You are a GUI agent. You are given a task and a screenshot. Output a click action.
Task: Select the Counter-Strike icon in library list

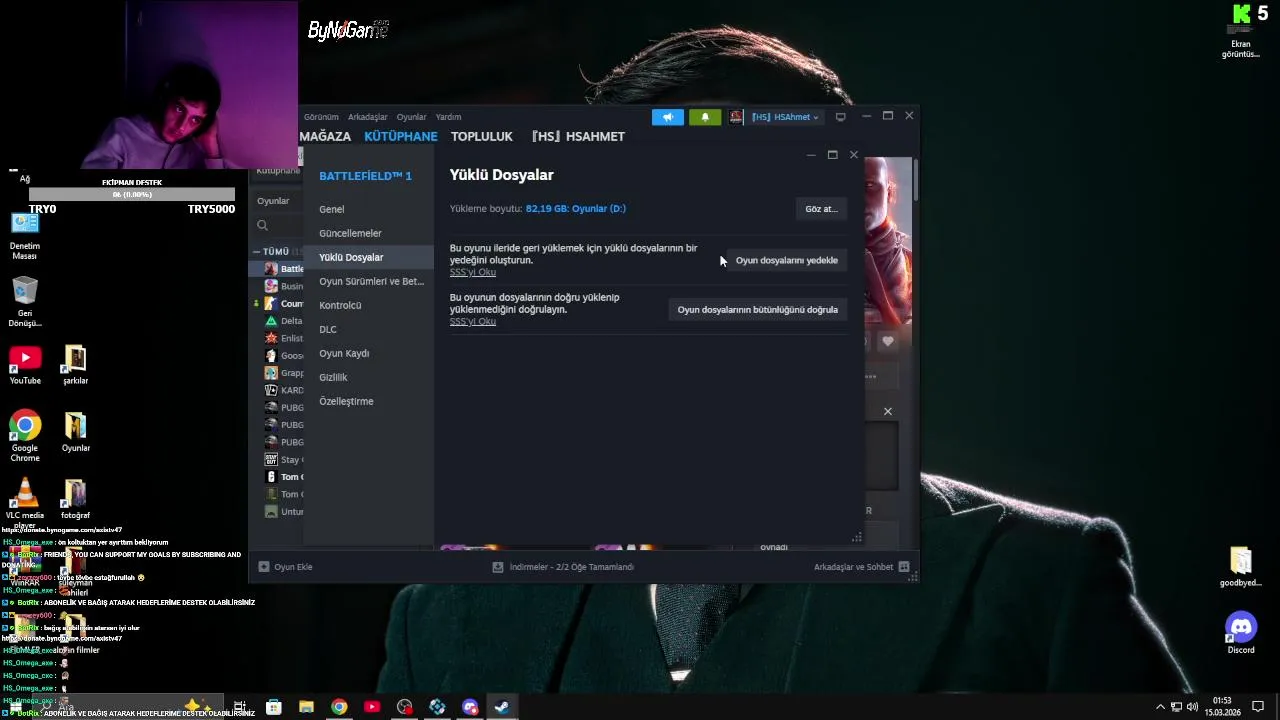[x=271, y=303]
